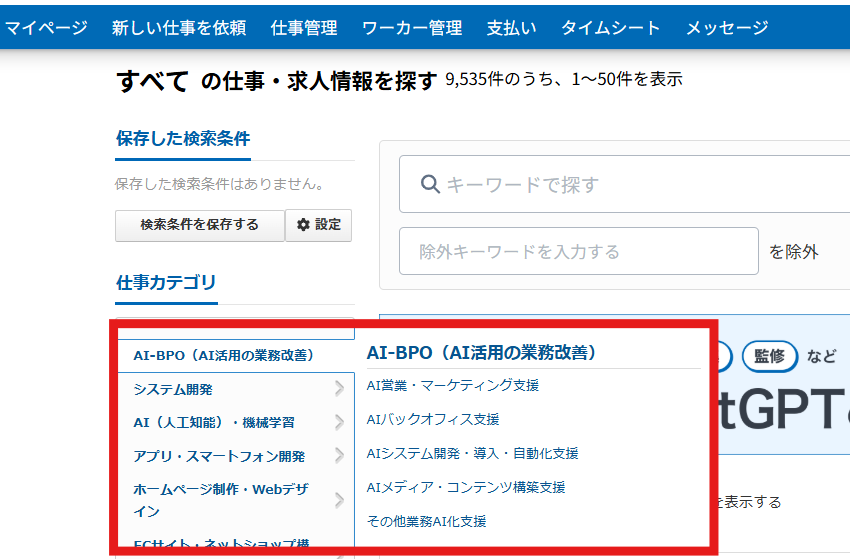The height and width of the screenshot is (559, 850).
Task: Expand the AI（人工知能）・機械学習 chevron
Action: 340,422
